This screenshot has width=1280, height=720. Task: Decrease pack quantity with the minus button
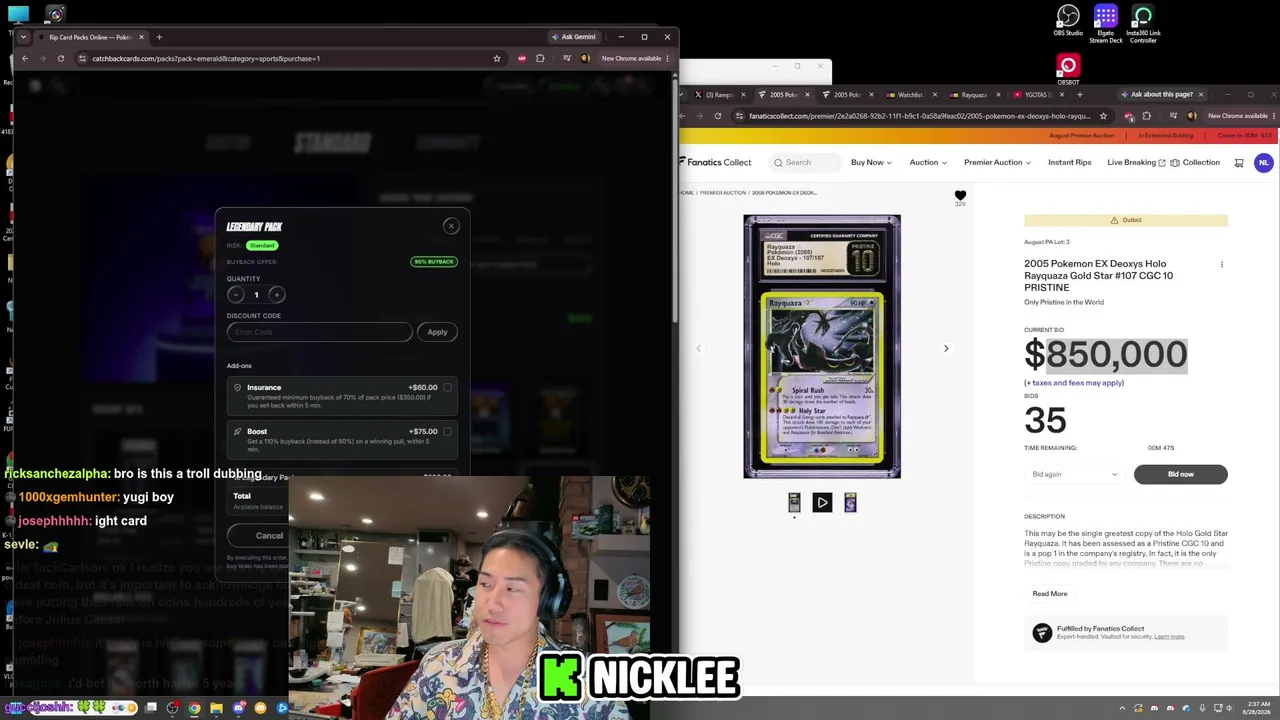pos(236,295)
